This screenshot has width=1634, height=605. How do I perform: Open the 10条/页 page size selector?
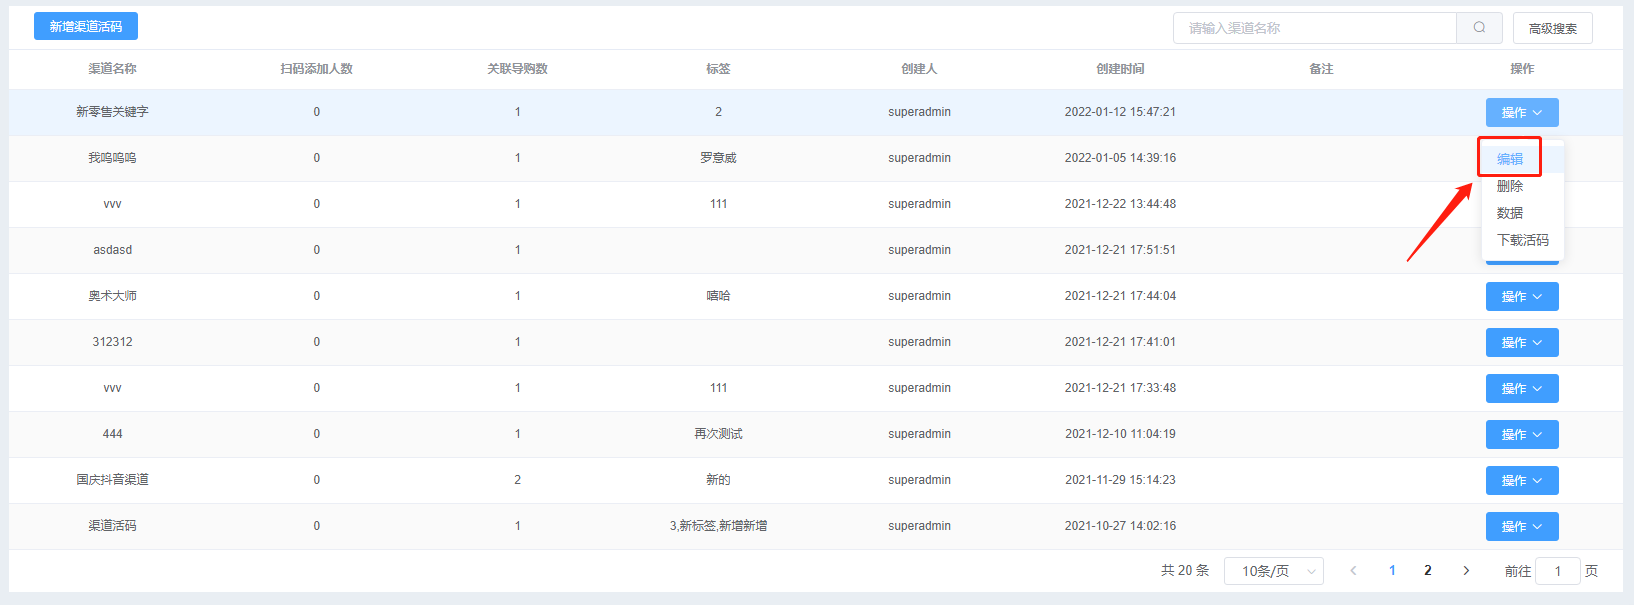(1273, 571)
